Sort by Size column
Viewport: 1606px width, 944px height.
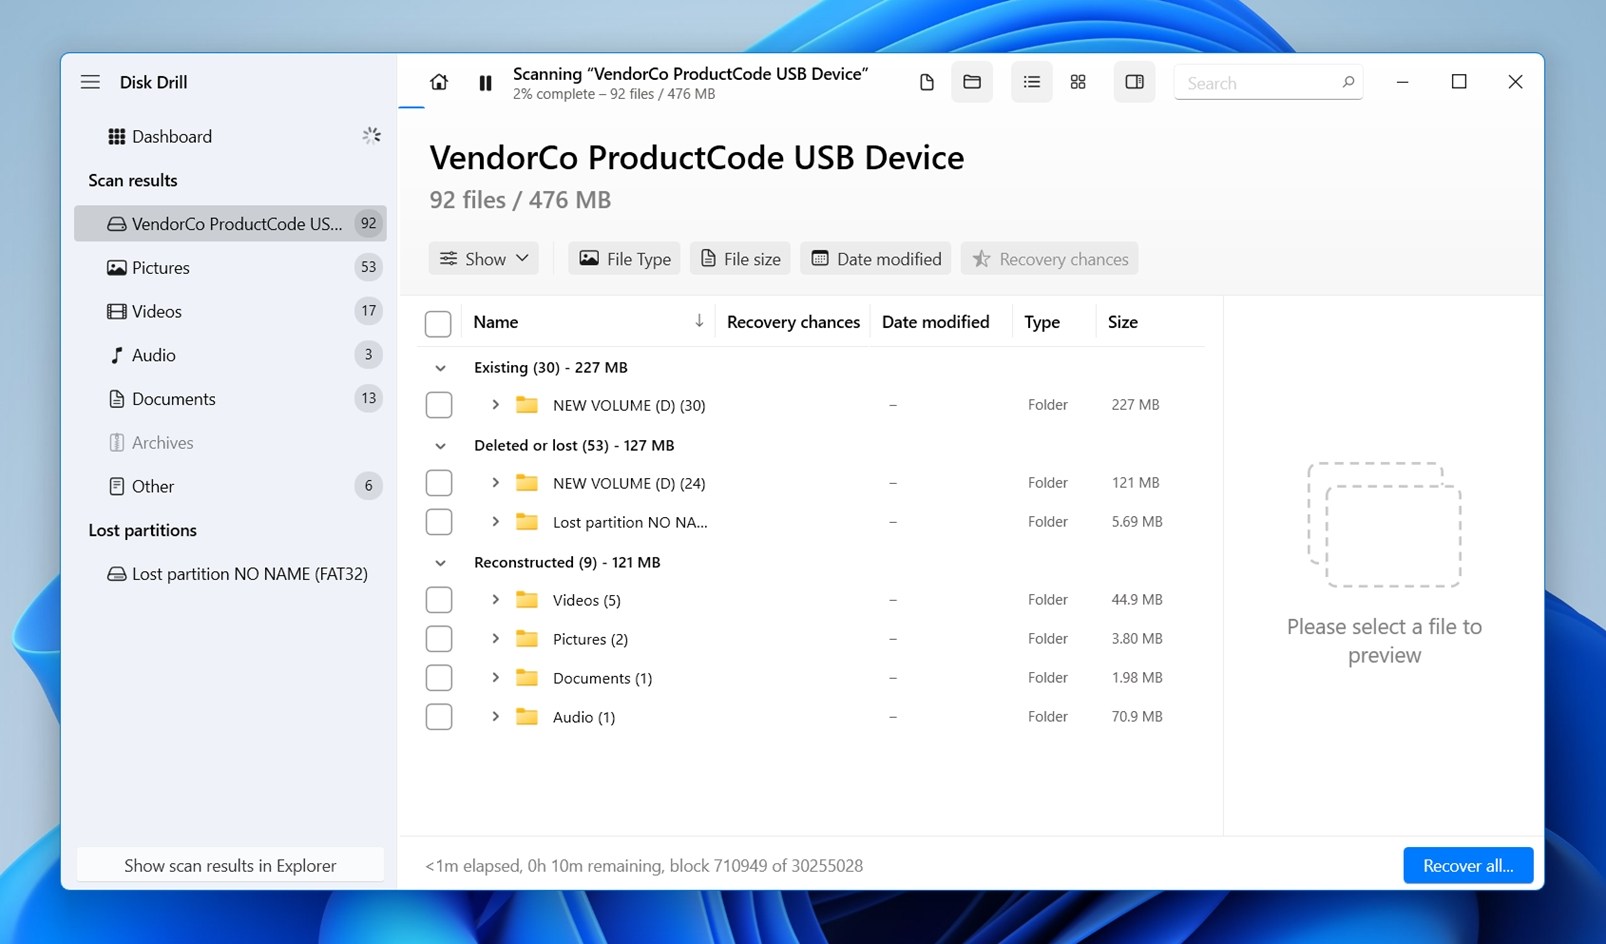(1122, 322)
